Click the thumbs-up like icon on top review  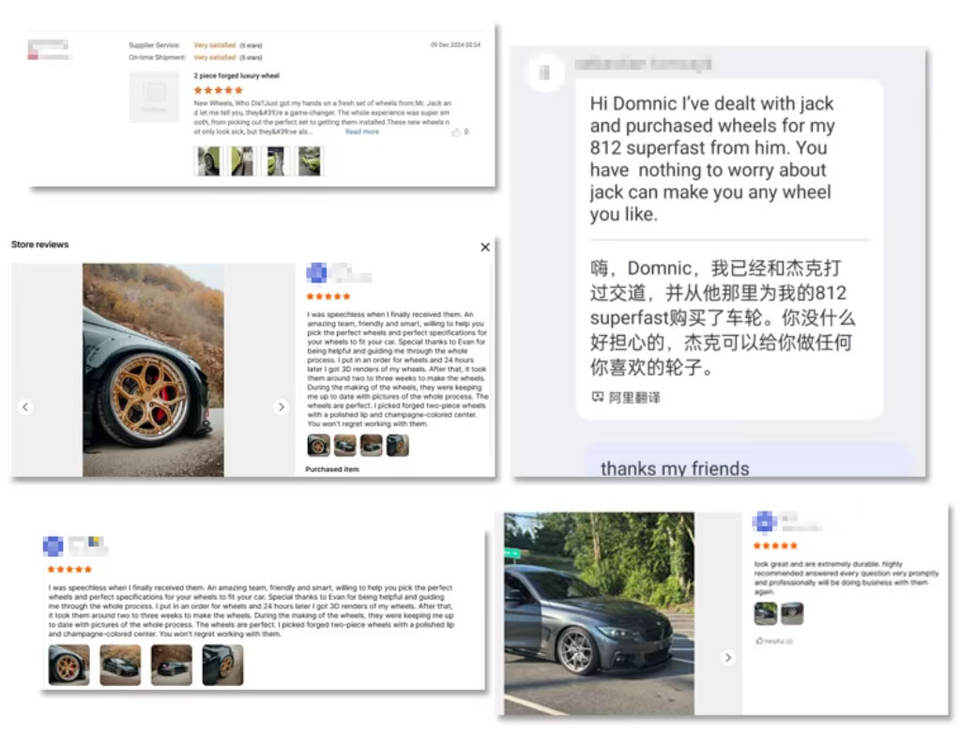456,132
